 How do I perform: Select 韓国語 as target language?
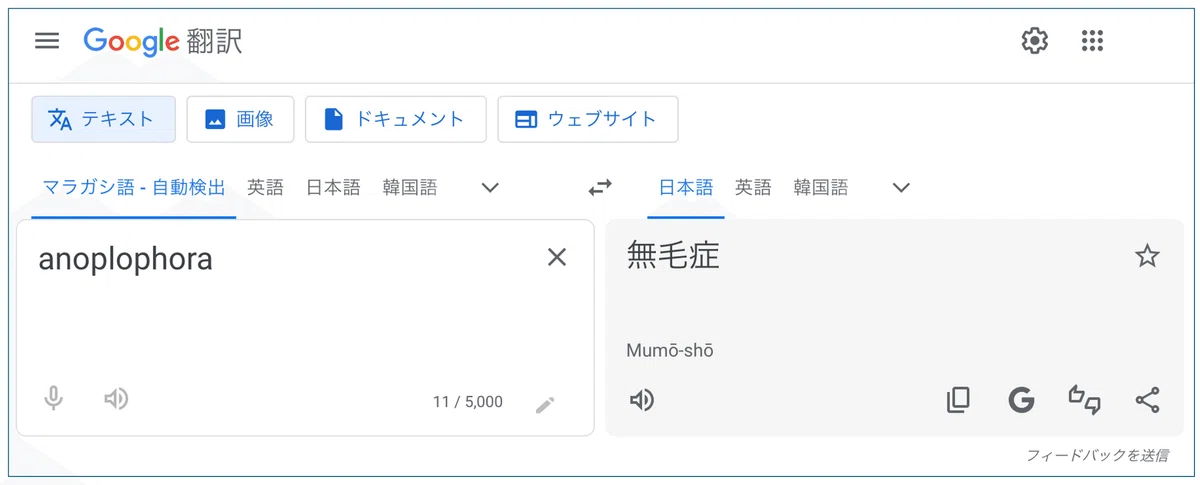point(821,187)
